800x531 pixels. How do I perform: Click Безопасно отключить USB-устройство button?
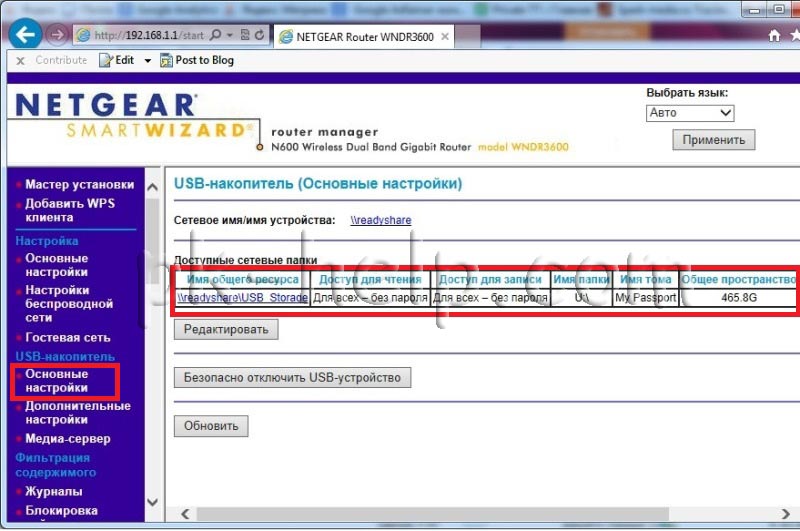tap(292, 377)
